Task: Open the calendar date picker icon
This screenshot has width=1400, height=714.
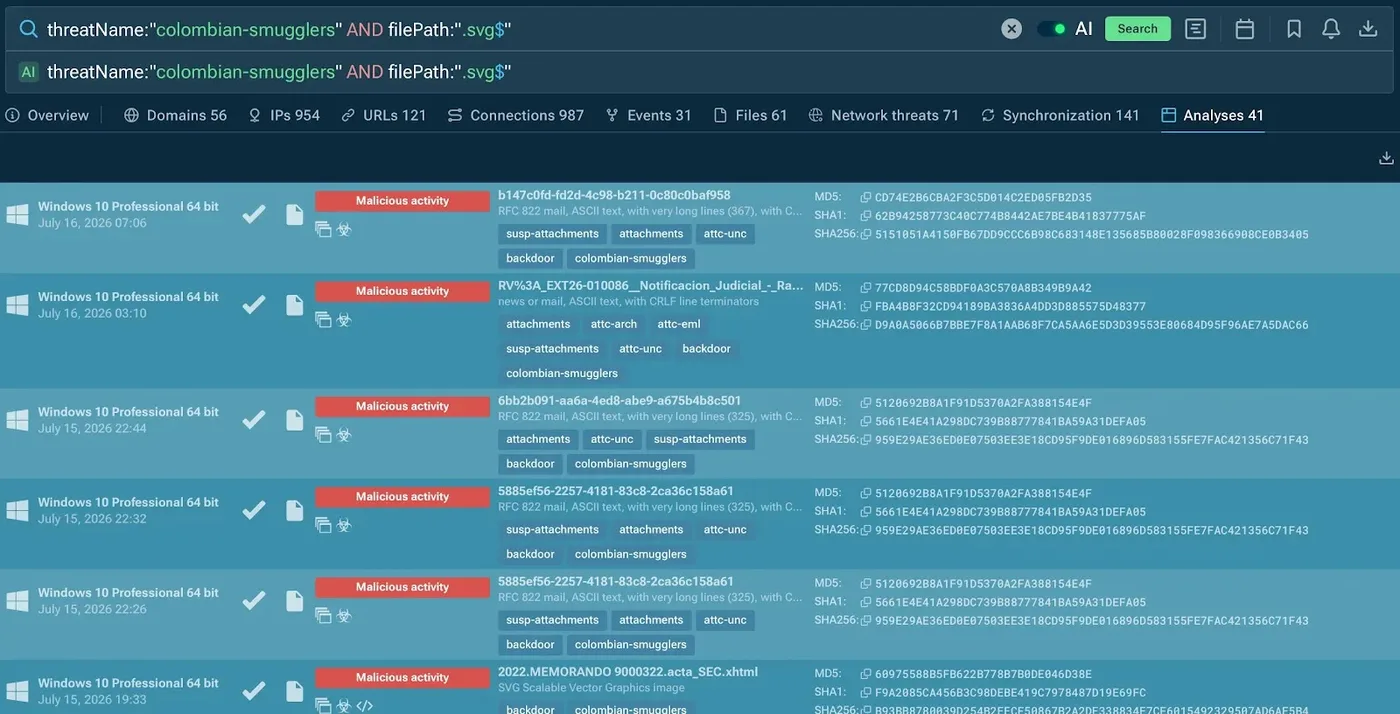Action: (x=1245, y=29)
